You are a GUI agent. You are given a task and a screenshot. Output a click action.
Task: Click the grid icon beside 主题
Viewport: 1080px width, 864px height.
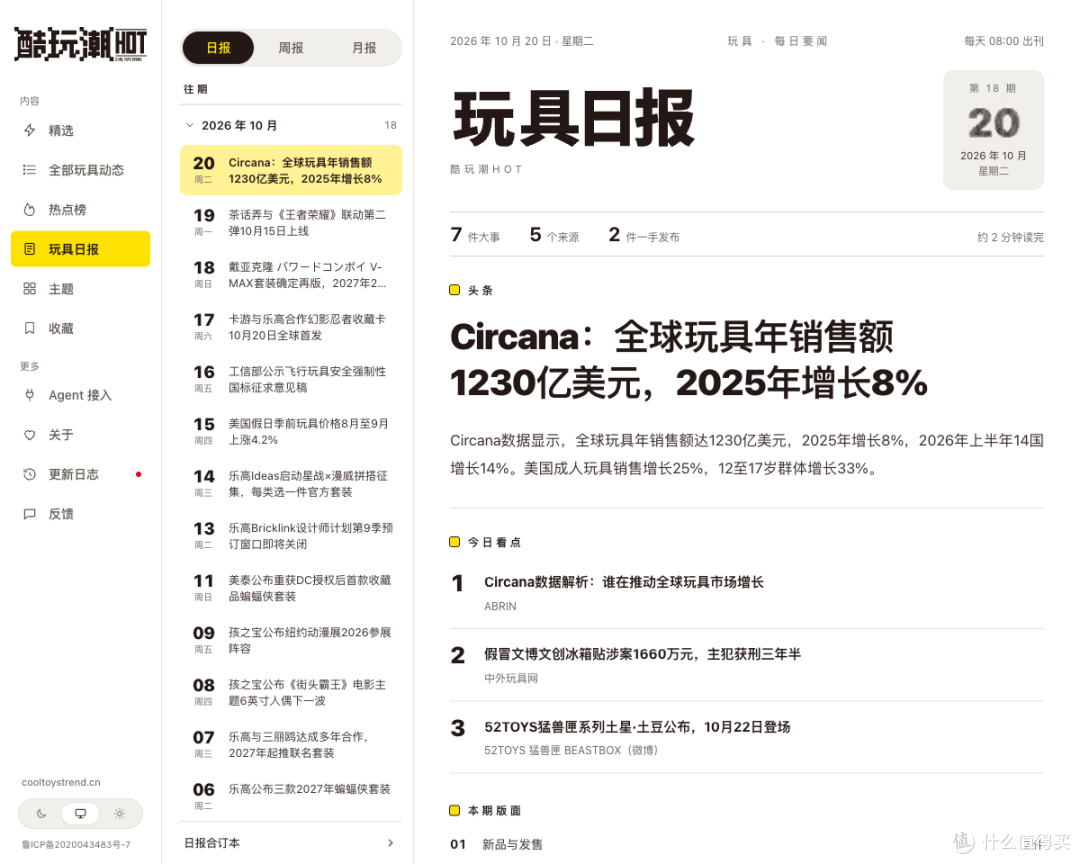click(x=30, y=289)
